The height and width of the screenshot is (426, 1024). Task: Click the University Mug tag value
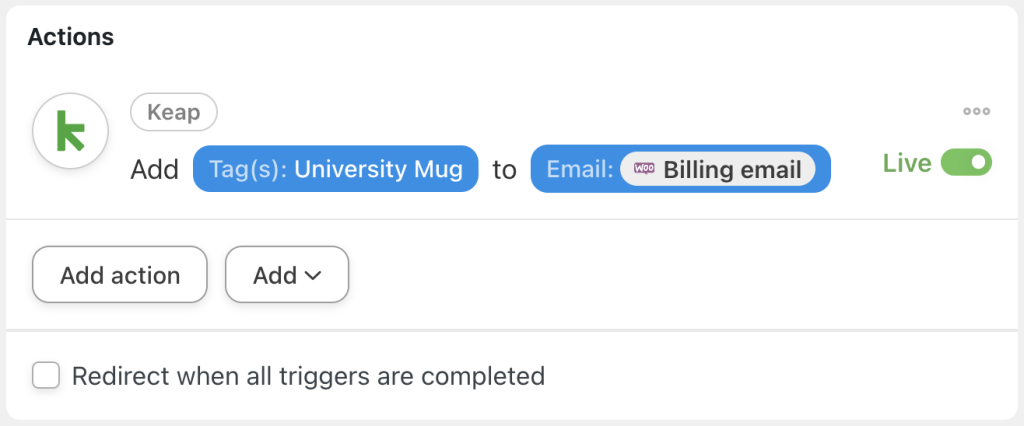tap(378, 169)
